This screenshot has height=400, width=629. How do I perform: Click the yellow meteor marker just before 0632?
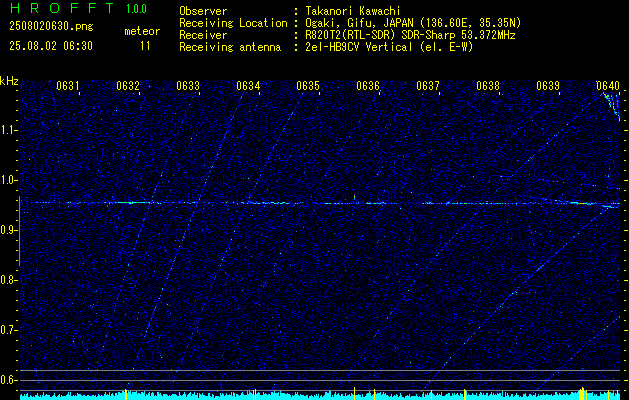[x=126, y=394]
